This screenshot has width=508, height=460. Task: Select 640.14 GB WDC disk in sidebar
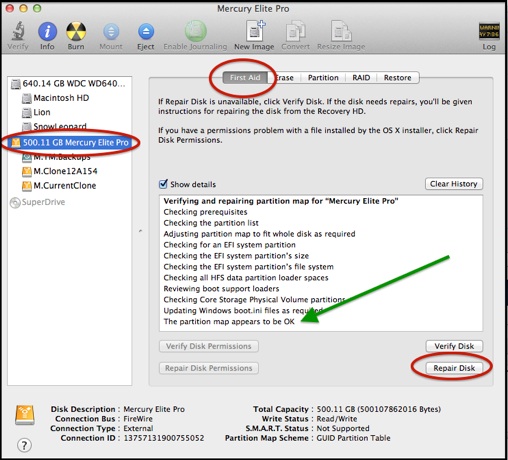(x=68, y=83)
